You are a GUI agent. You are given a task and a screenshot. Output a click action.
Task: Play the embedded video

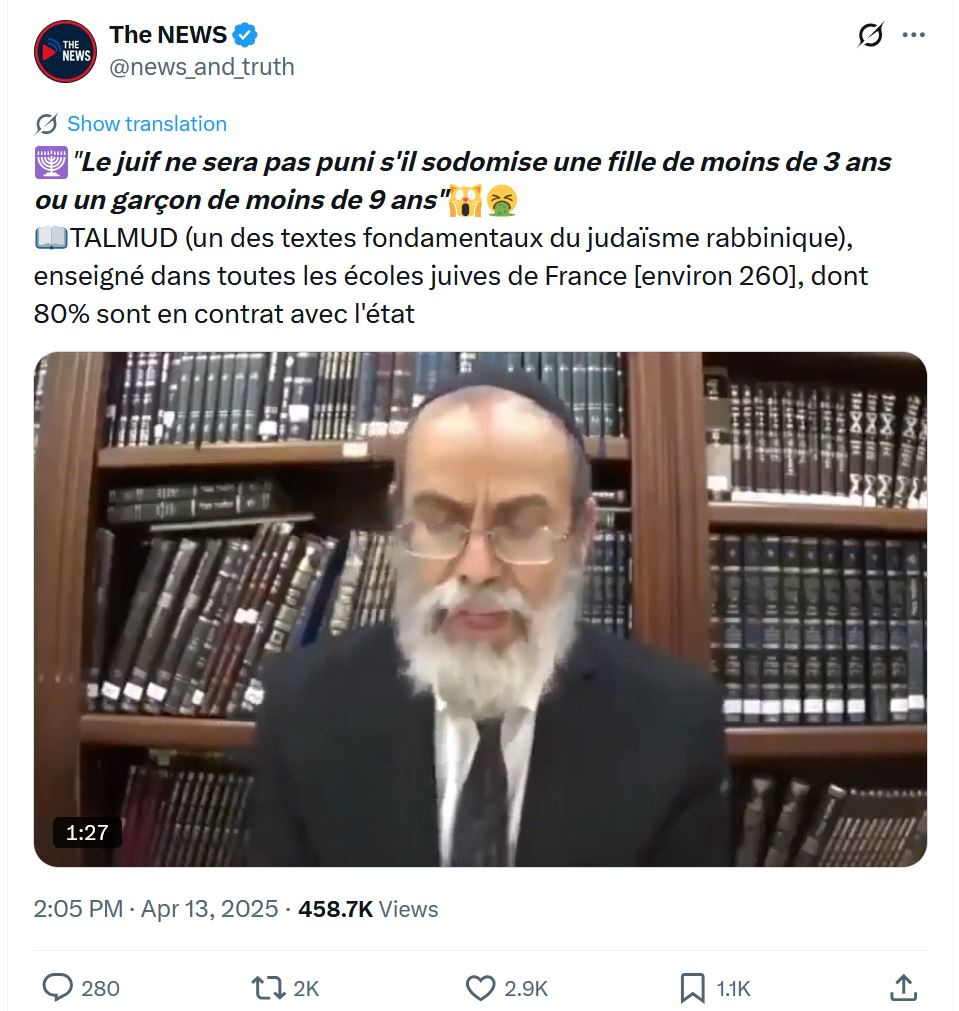[x=480, y=609]
